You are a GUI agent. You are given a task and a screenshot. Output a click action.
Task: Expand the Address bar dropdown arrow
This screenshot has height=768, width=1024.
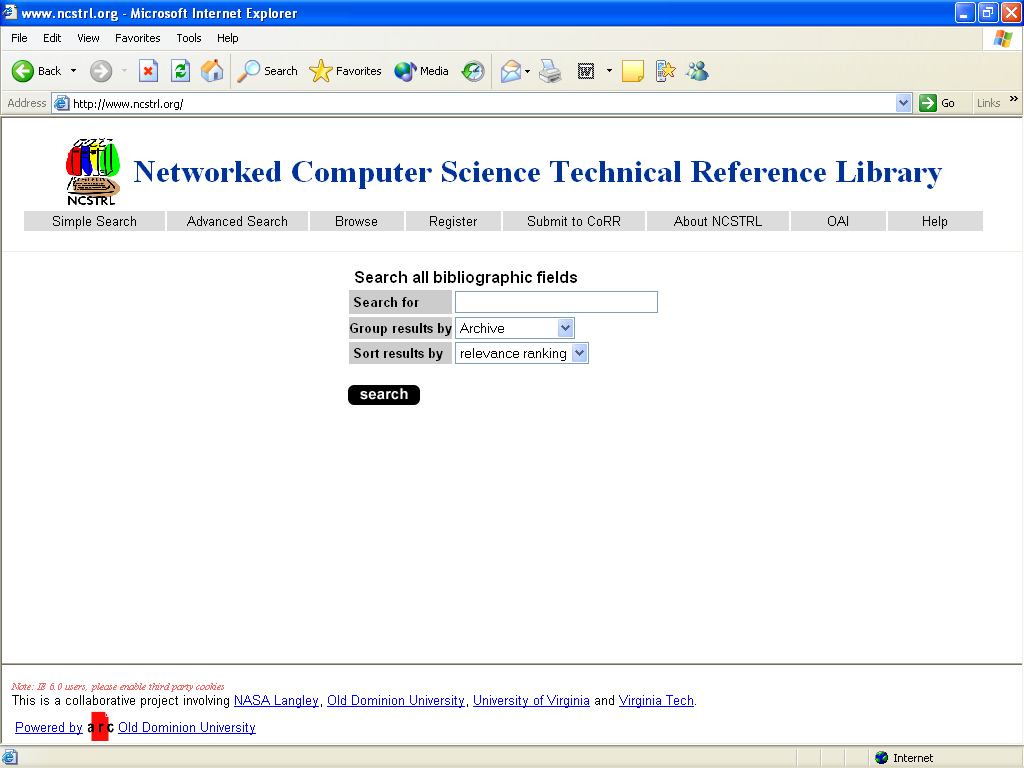pos(903,102)
